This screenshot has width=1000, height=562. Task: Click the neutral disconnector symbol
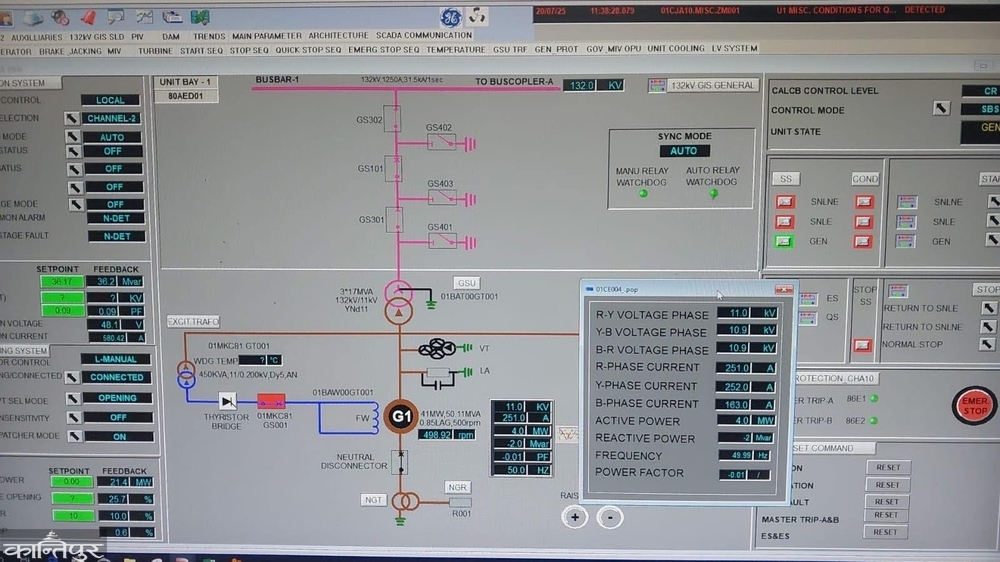pos(400,462)
